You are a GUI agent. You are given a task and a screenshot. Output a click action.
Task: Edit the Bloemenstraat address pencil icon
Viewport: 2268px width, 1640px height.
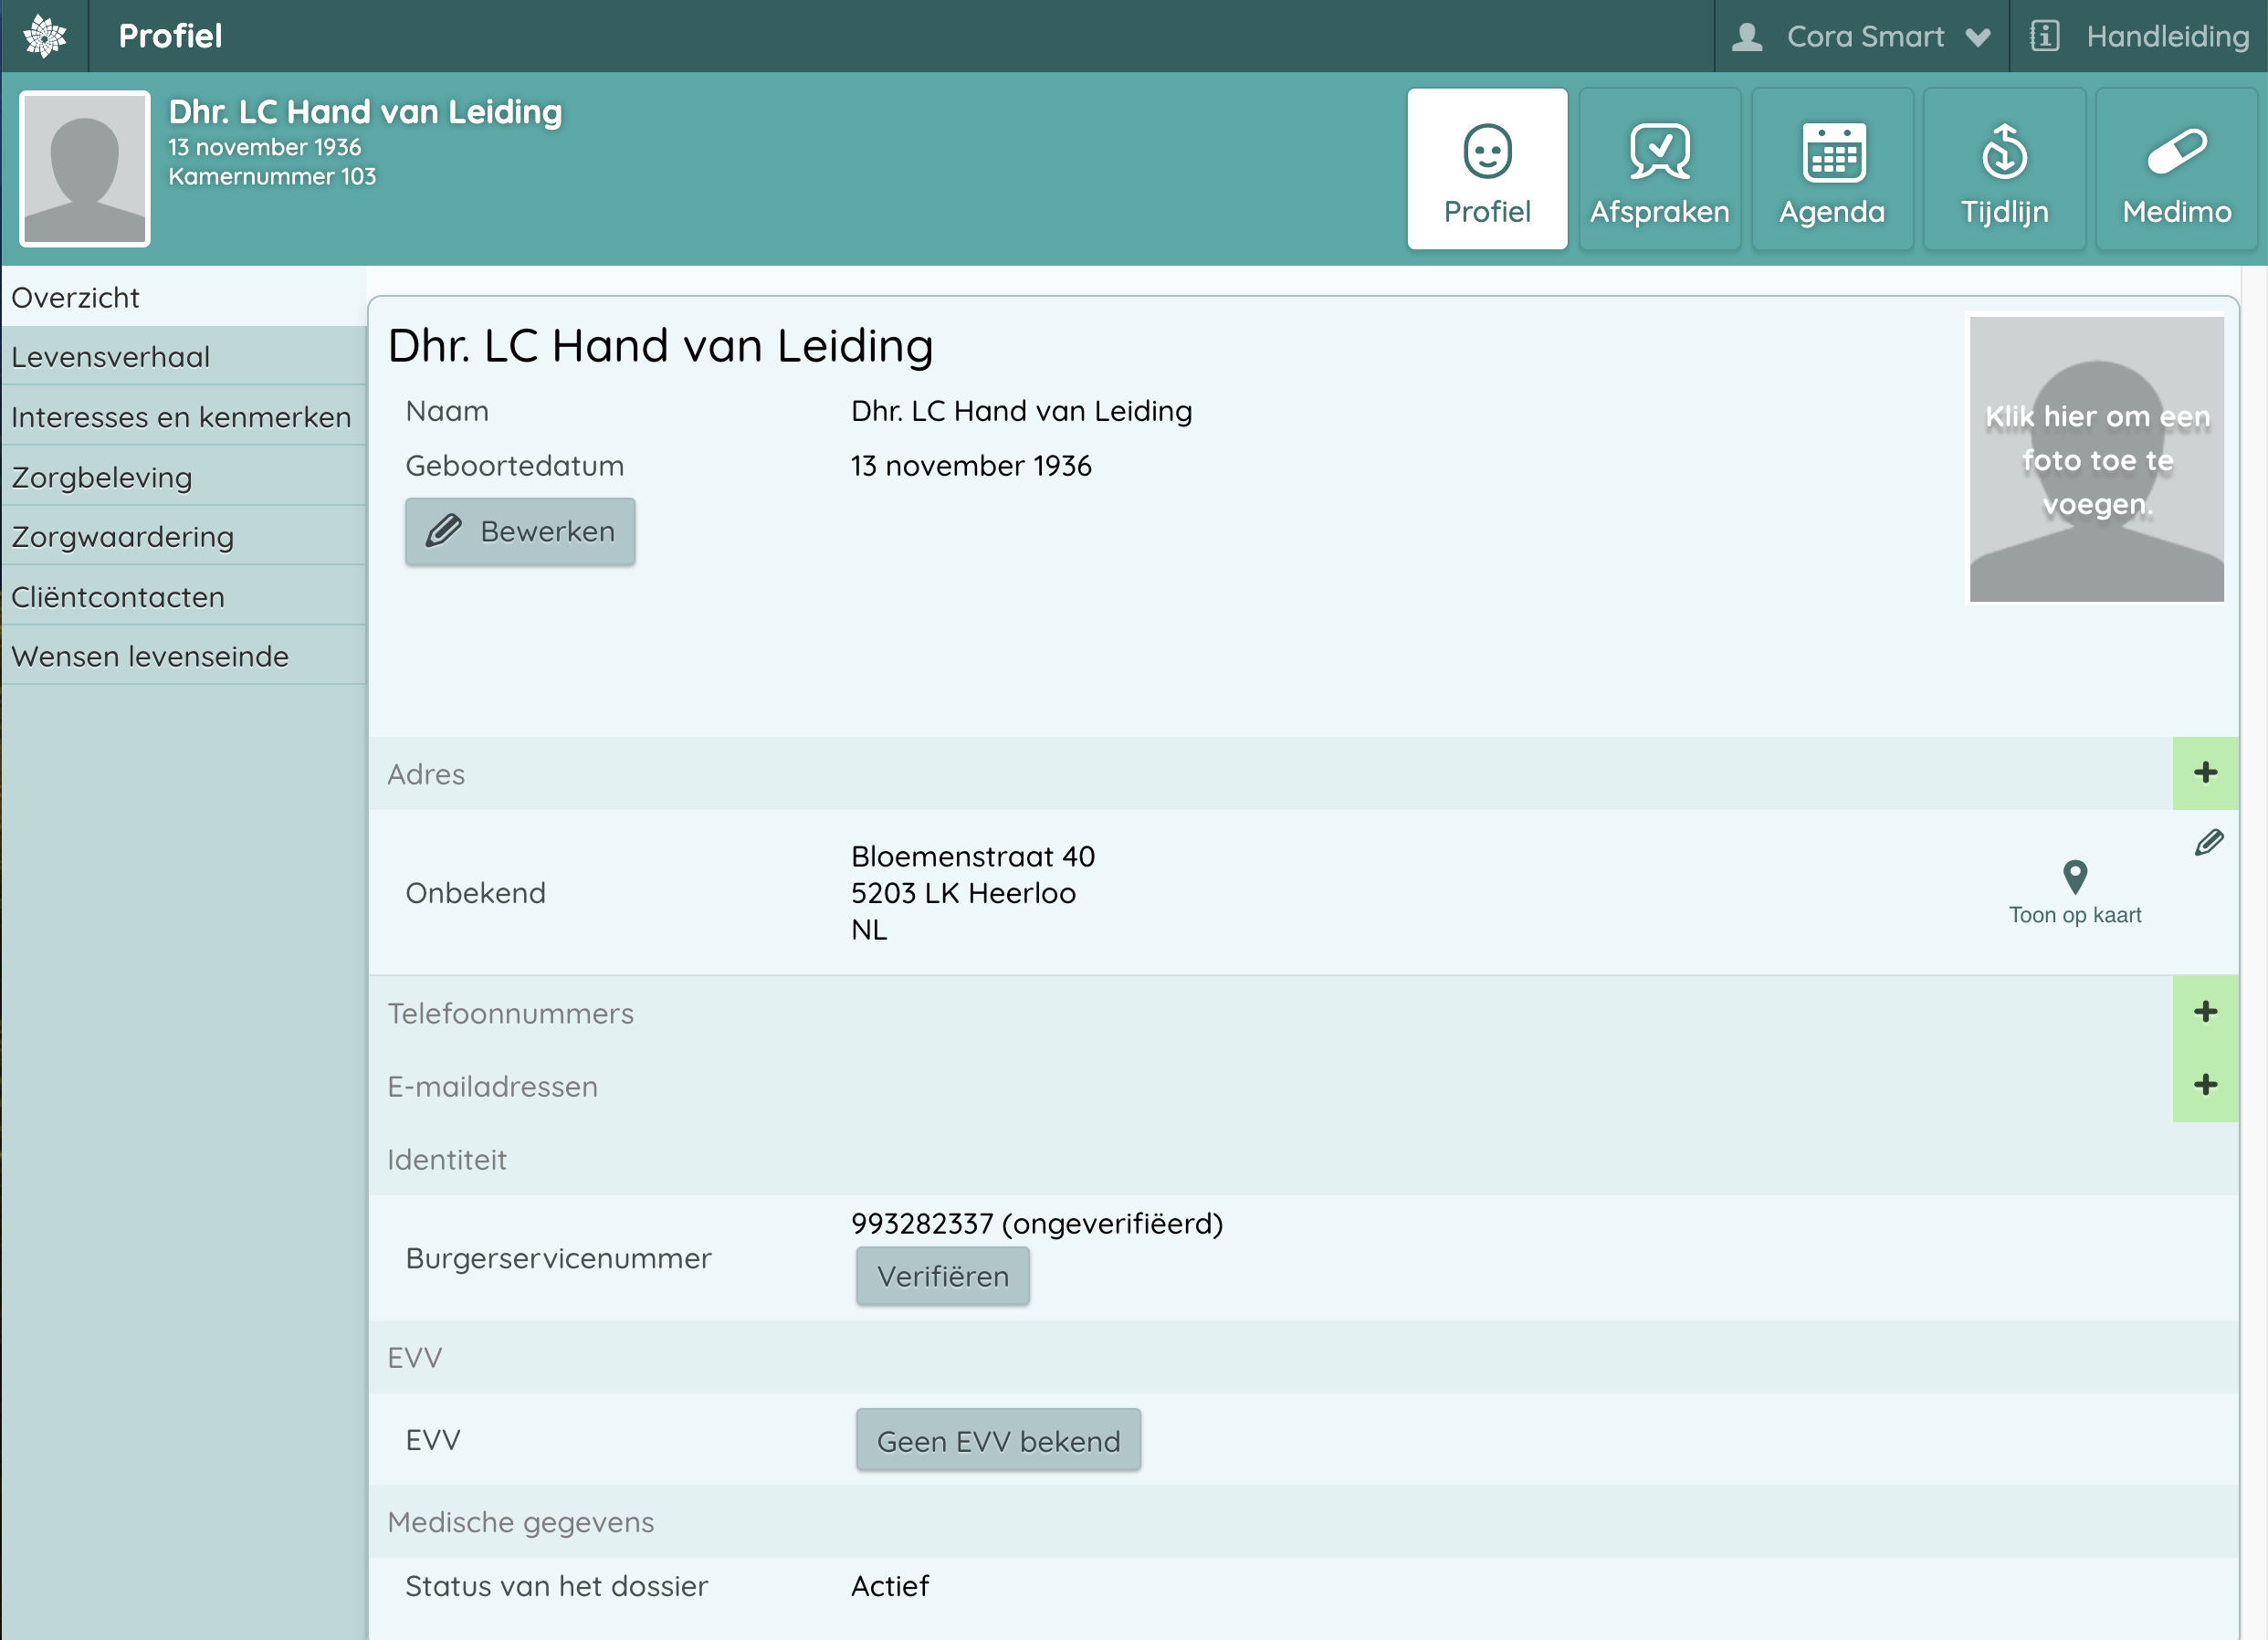[x=2208, y=843]
